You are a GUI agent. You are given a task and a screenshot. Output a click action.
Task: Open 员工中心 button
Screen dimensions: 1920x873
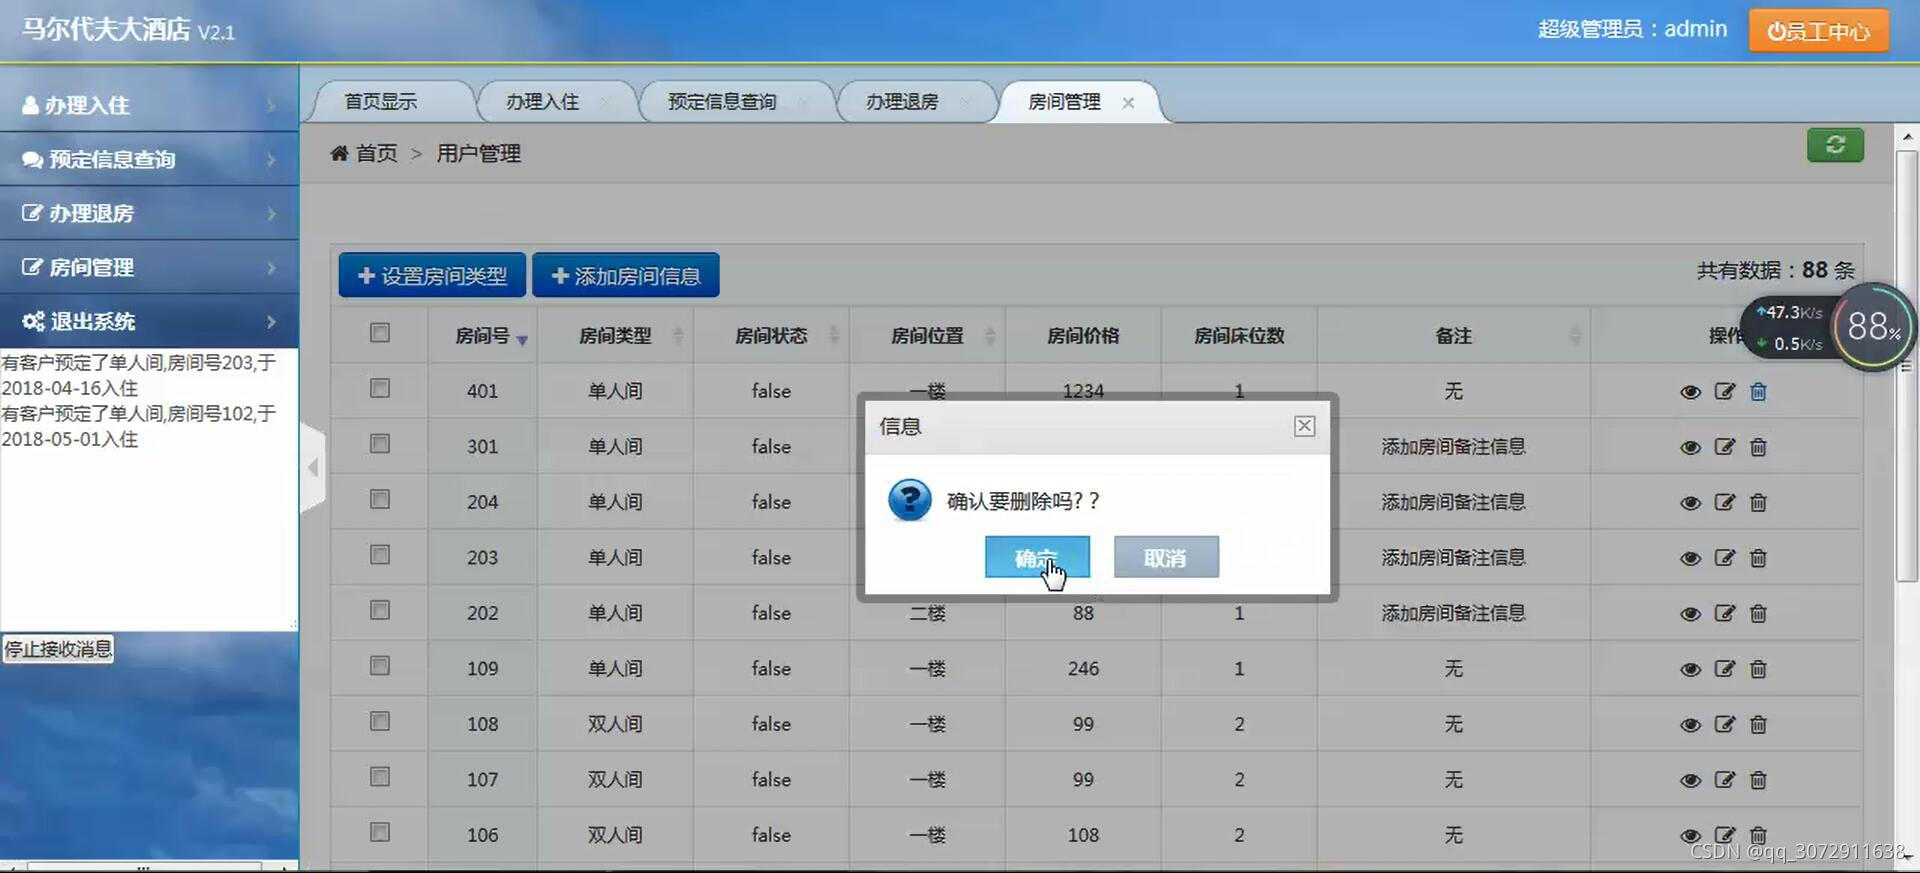pyautogui.click(x=1818, y=31)
